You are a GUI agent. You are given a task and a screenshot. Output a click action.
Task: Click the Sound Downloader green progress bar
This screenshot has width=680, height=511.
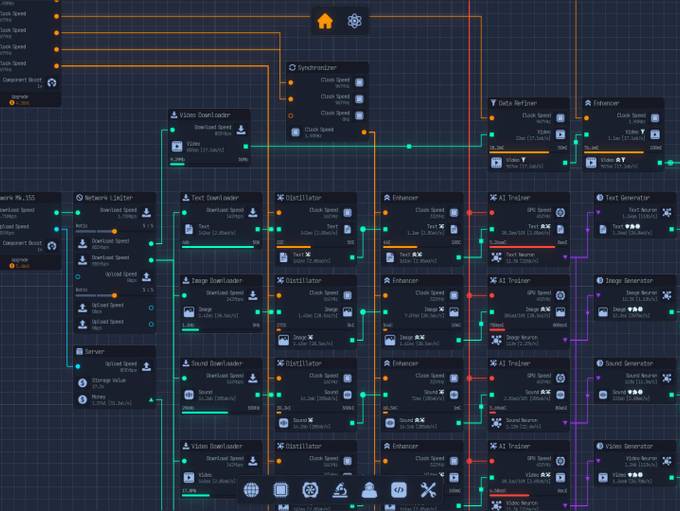[x=205, y=413]
